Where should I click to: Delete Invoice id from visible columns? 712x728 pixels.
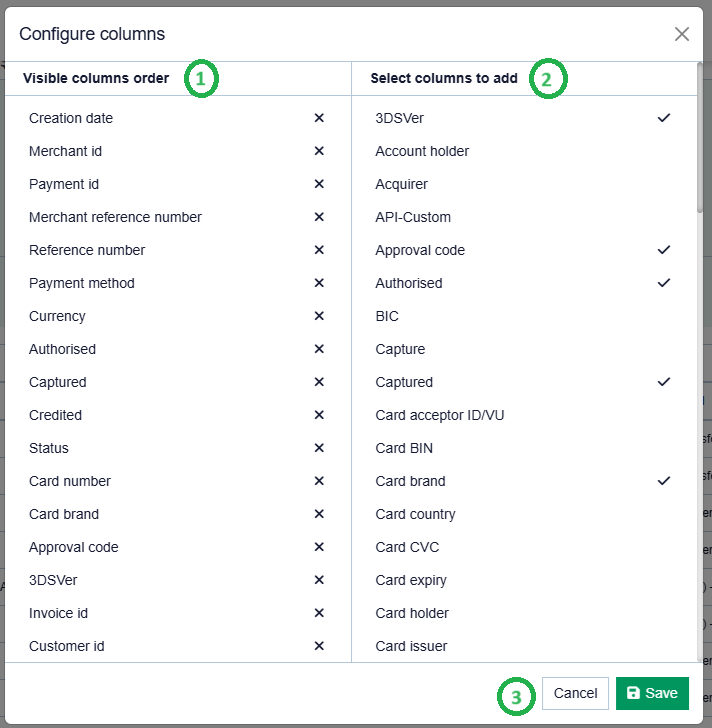pos(319,613)
